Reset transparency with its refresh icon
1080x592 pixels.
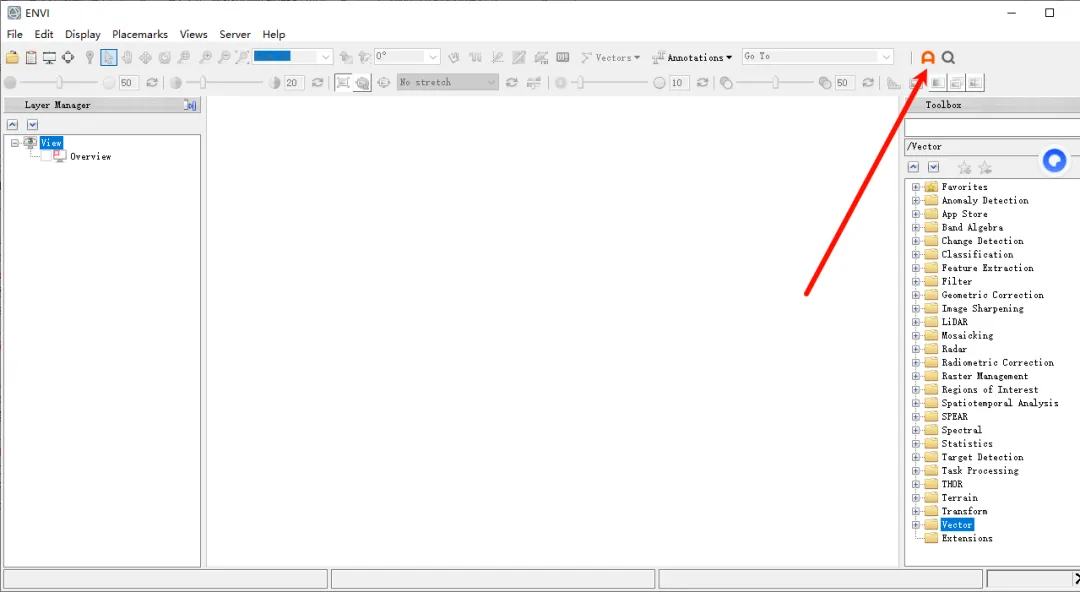tap(868, 83)
